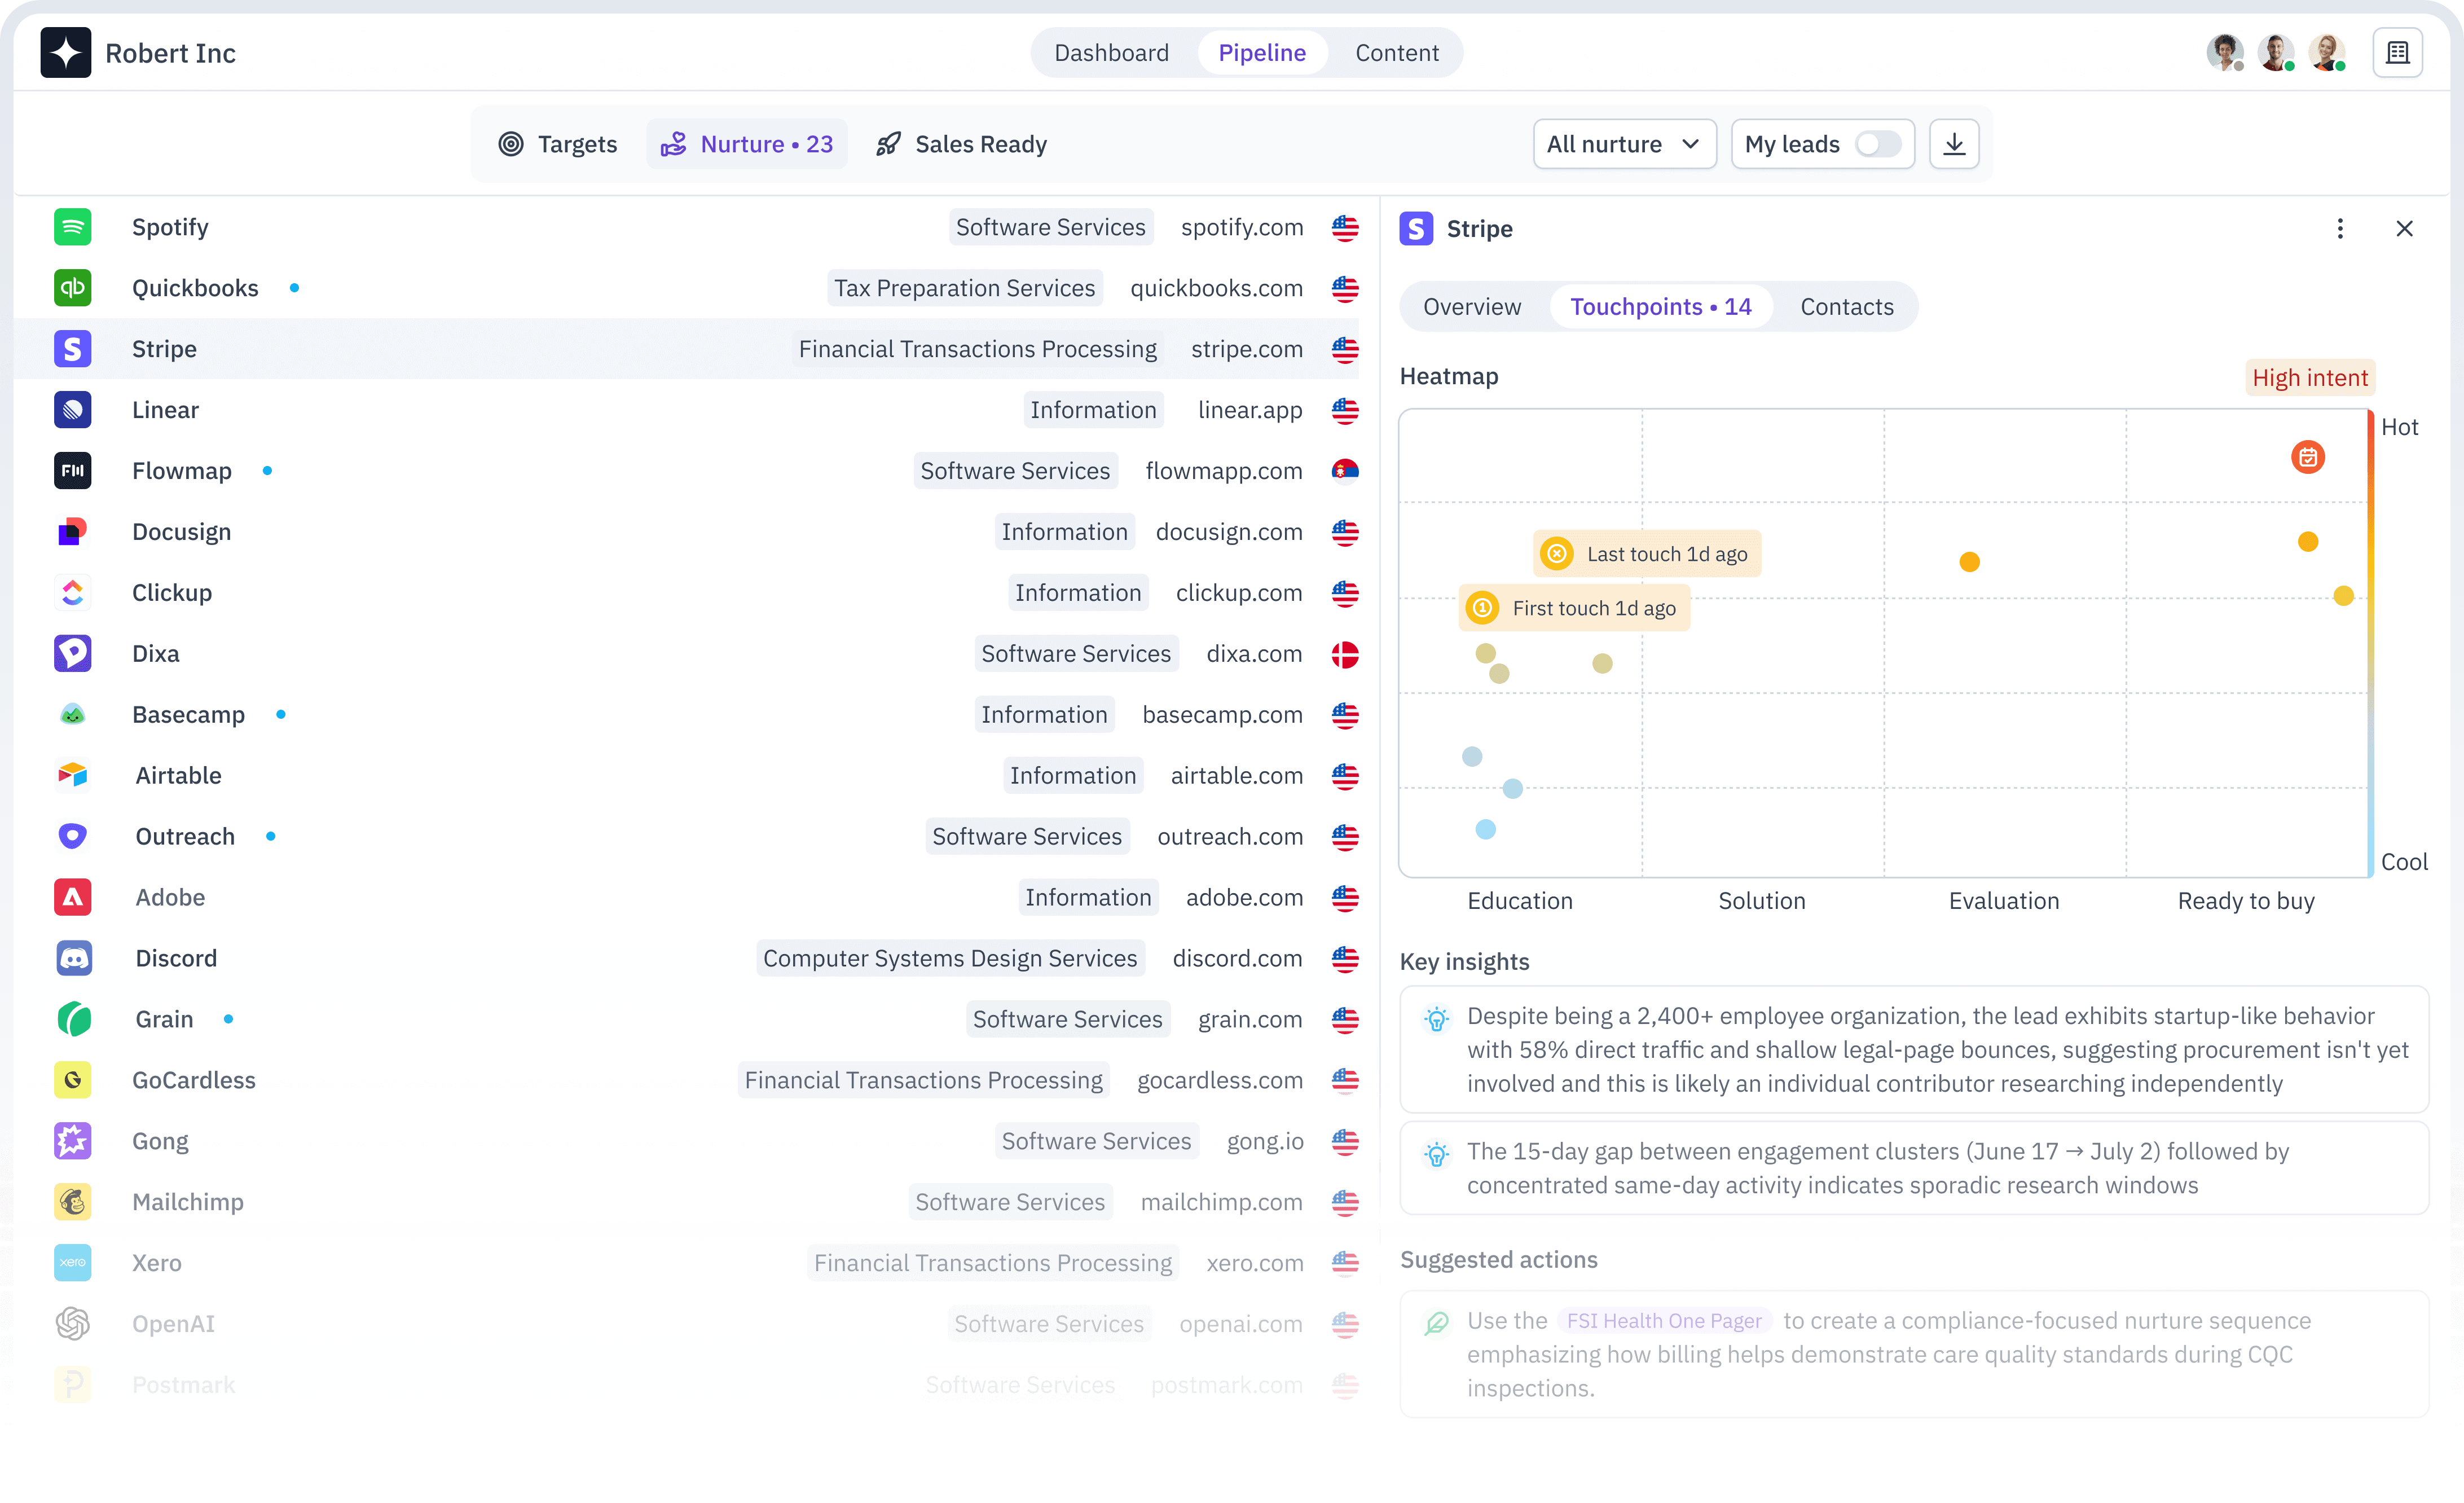
Task: Click the High intent badge
Action: click(x=2310, y=378)
